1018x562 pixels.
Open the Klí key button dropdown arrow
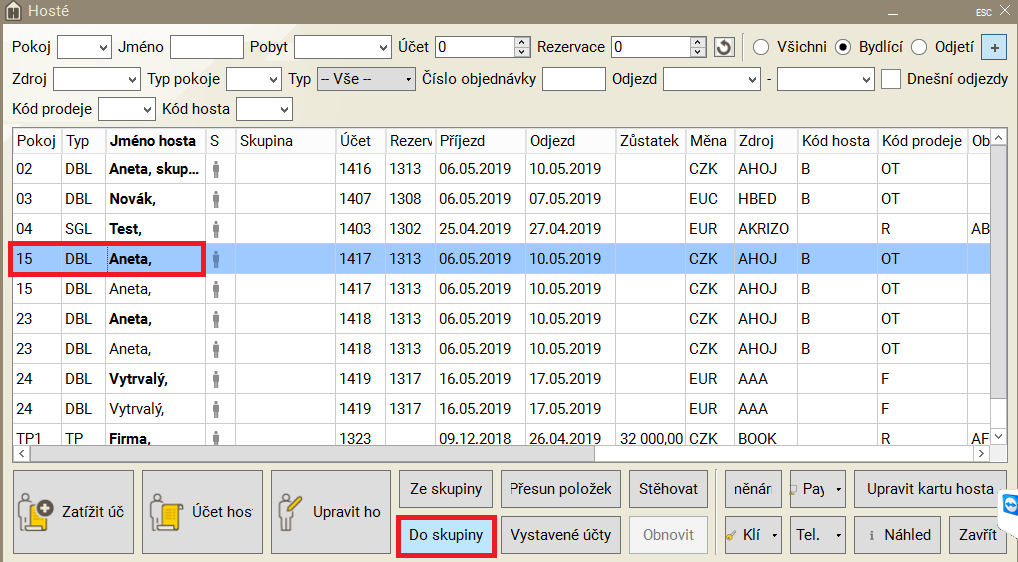(775, 535)
